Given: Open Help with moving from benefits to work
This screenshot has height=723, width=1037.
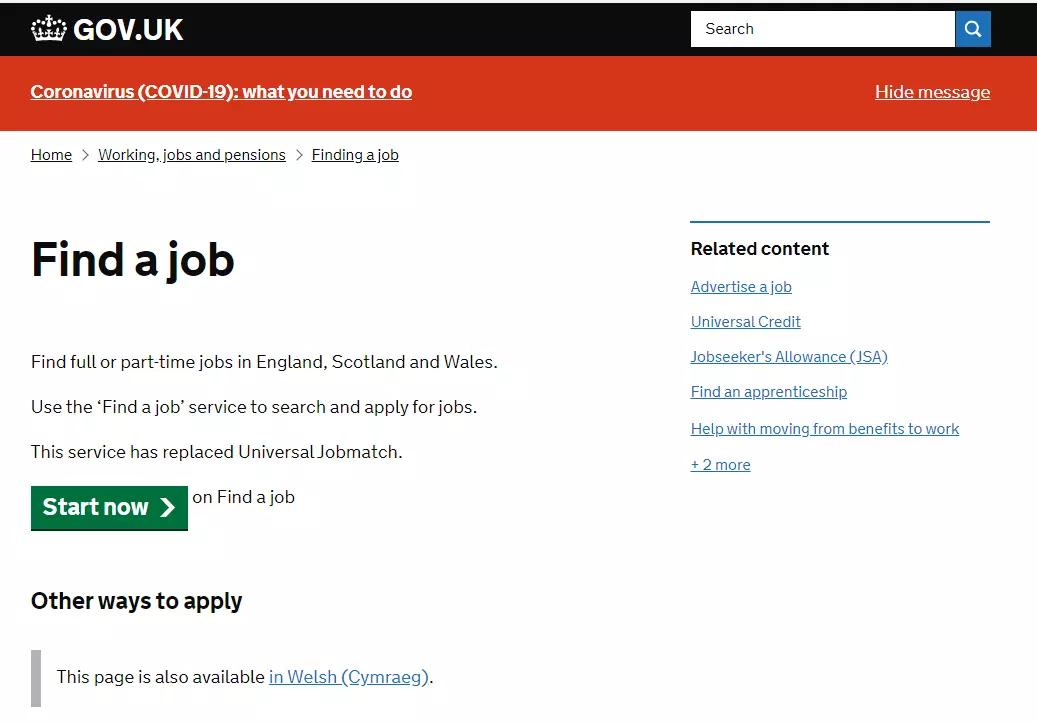Looking at the screenshot, I should click(x=825, y=429).
